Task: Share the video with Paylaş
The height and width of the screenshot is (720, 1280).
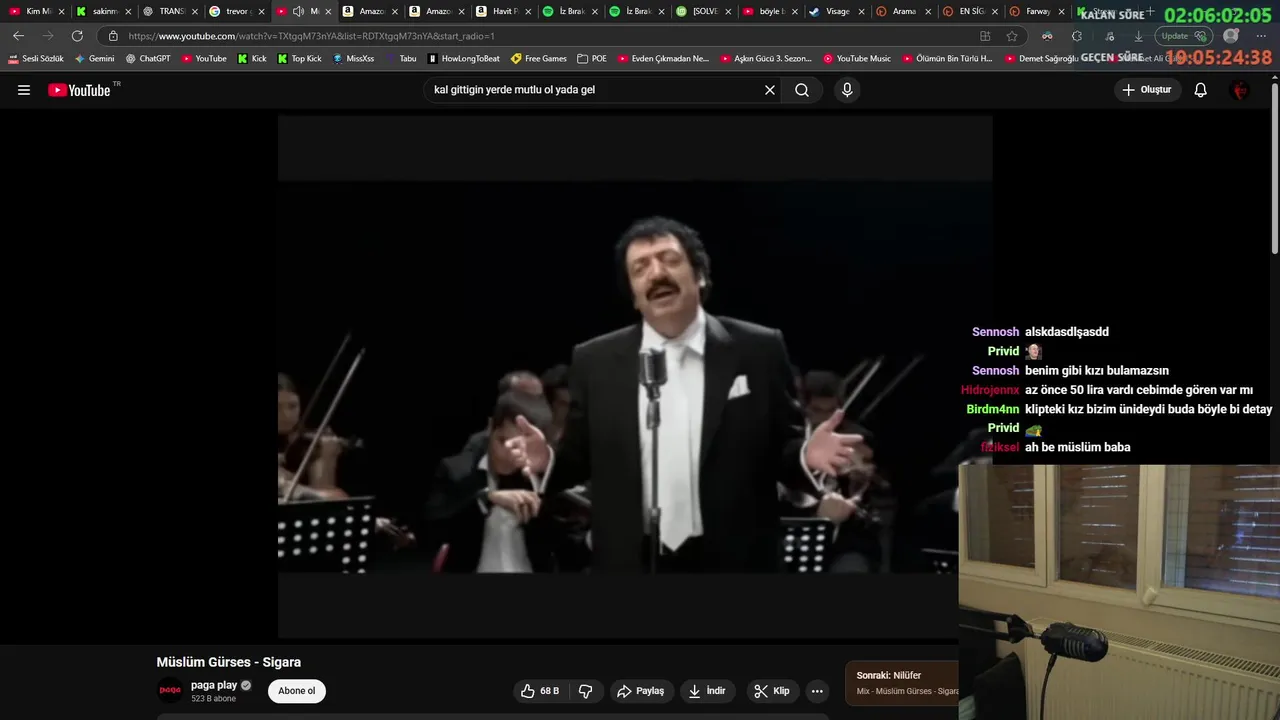Action: point(641,691)
